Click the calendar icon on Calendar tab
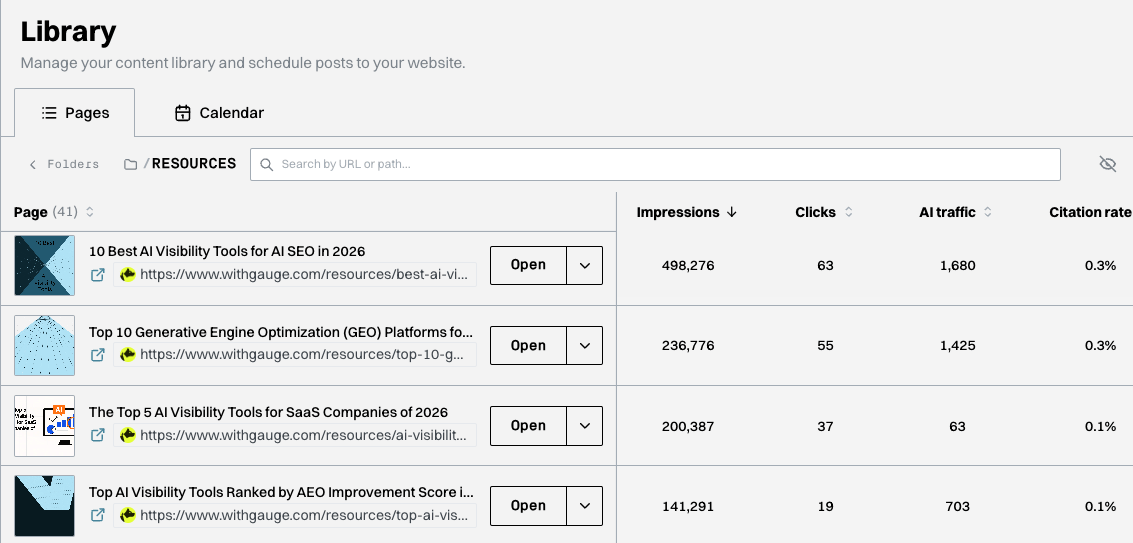 [183, 114]
